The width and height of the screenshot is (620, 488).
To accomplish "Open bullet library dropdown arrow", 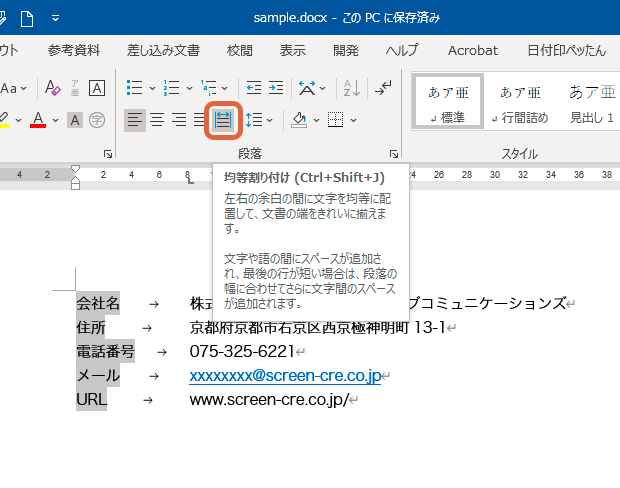I will 152,88.
